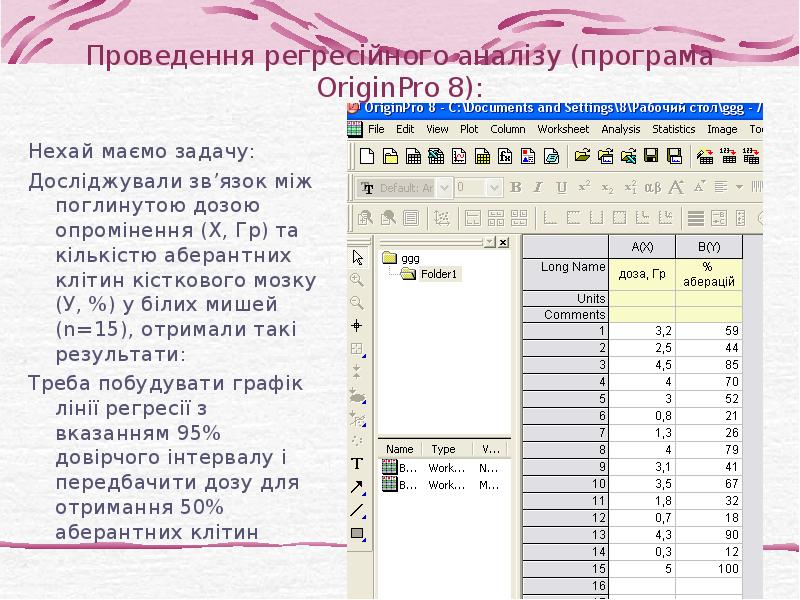The image size is (800, 600).
Task: Select the Pointer tool on left toolbar
Action: [356, 256]
